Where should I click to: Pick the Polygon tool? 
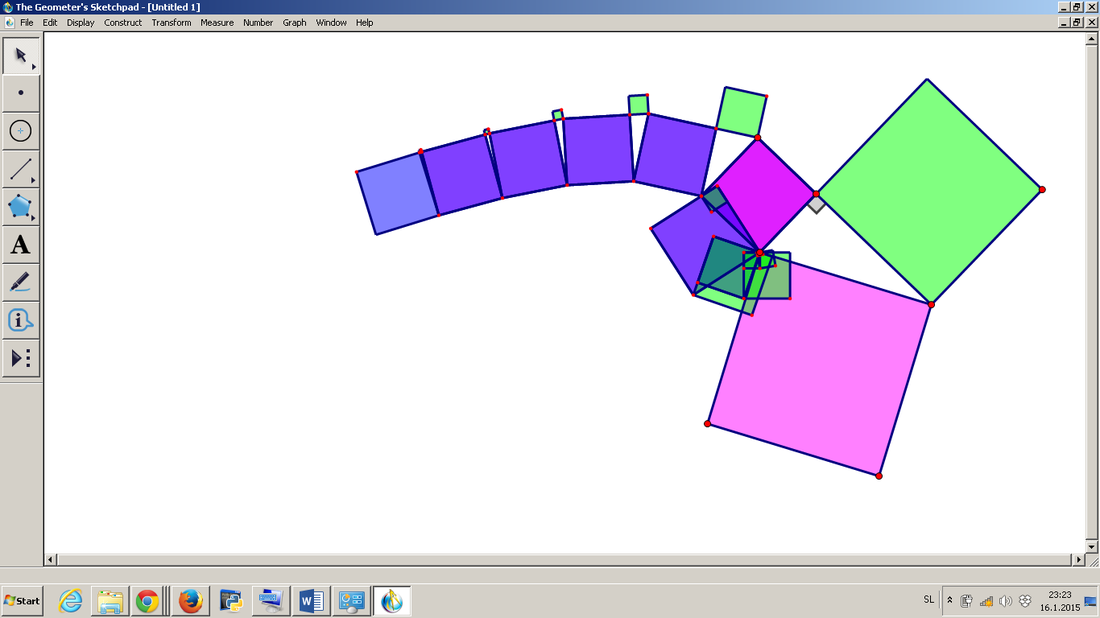(21, 207)
